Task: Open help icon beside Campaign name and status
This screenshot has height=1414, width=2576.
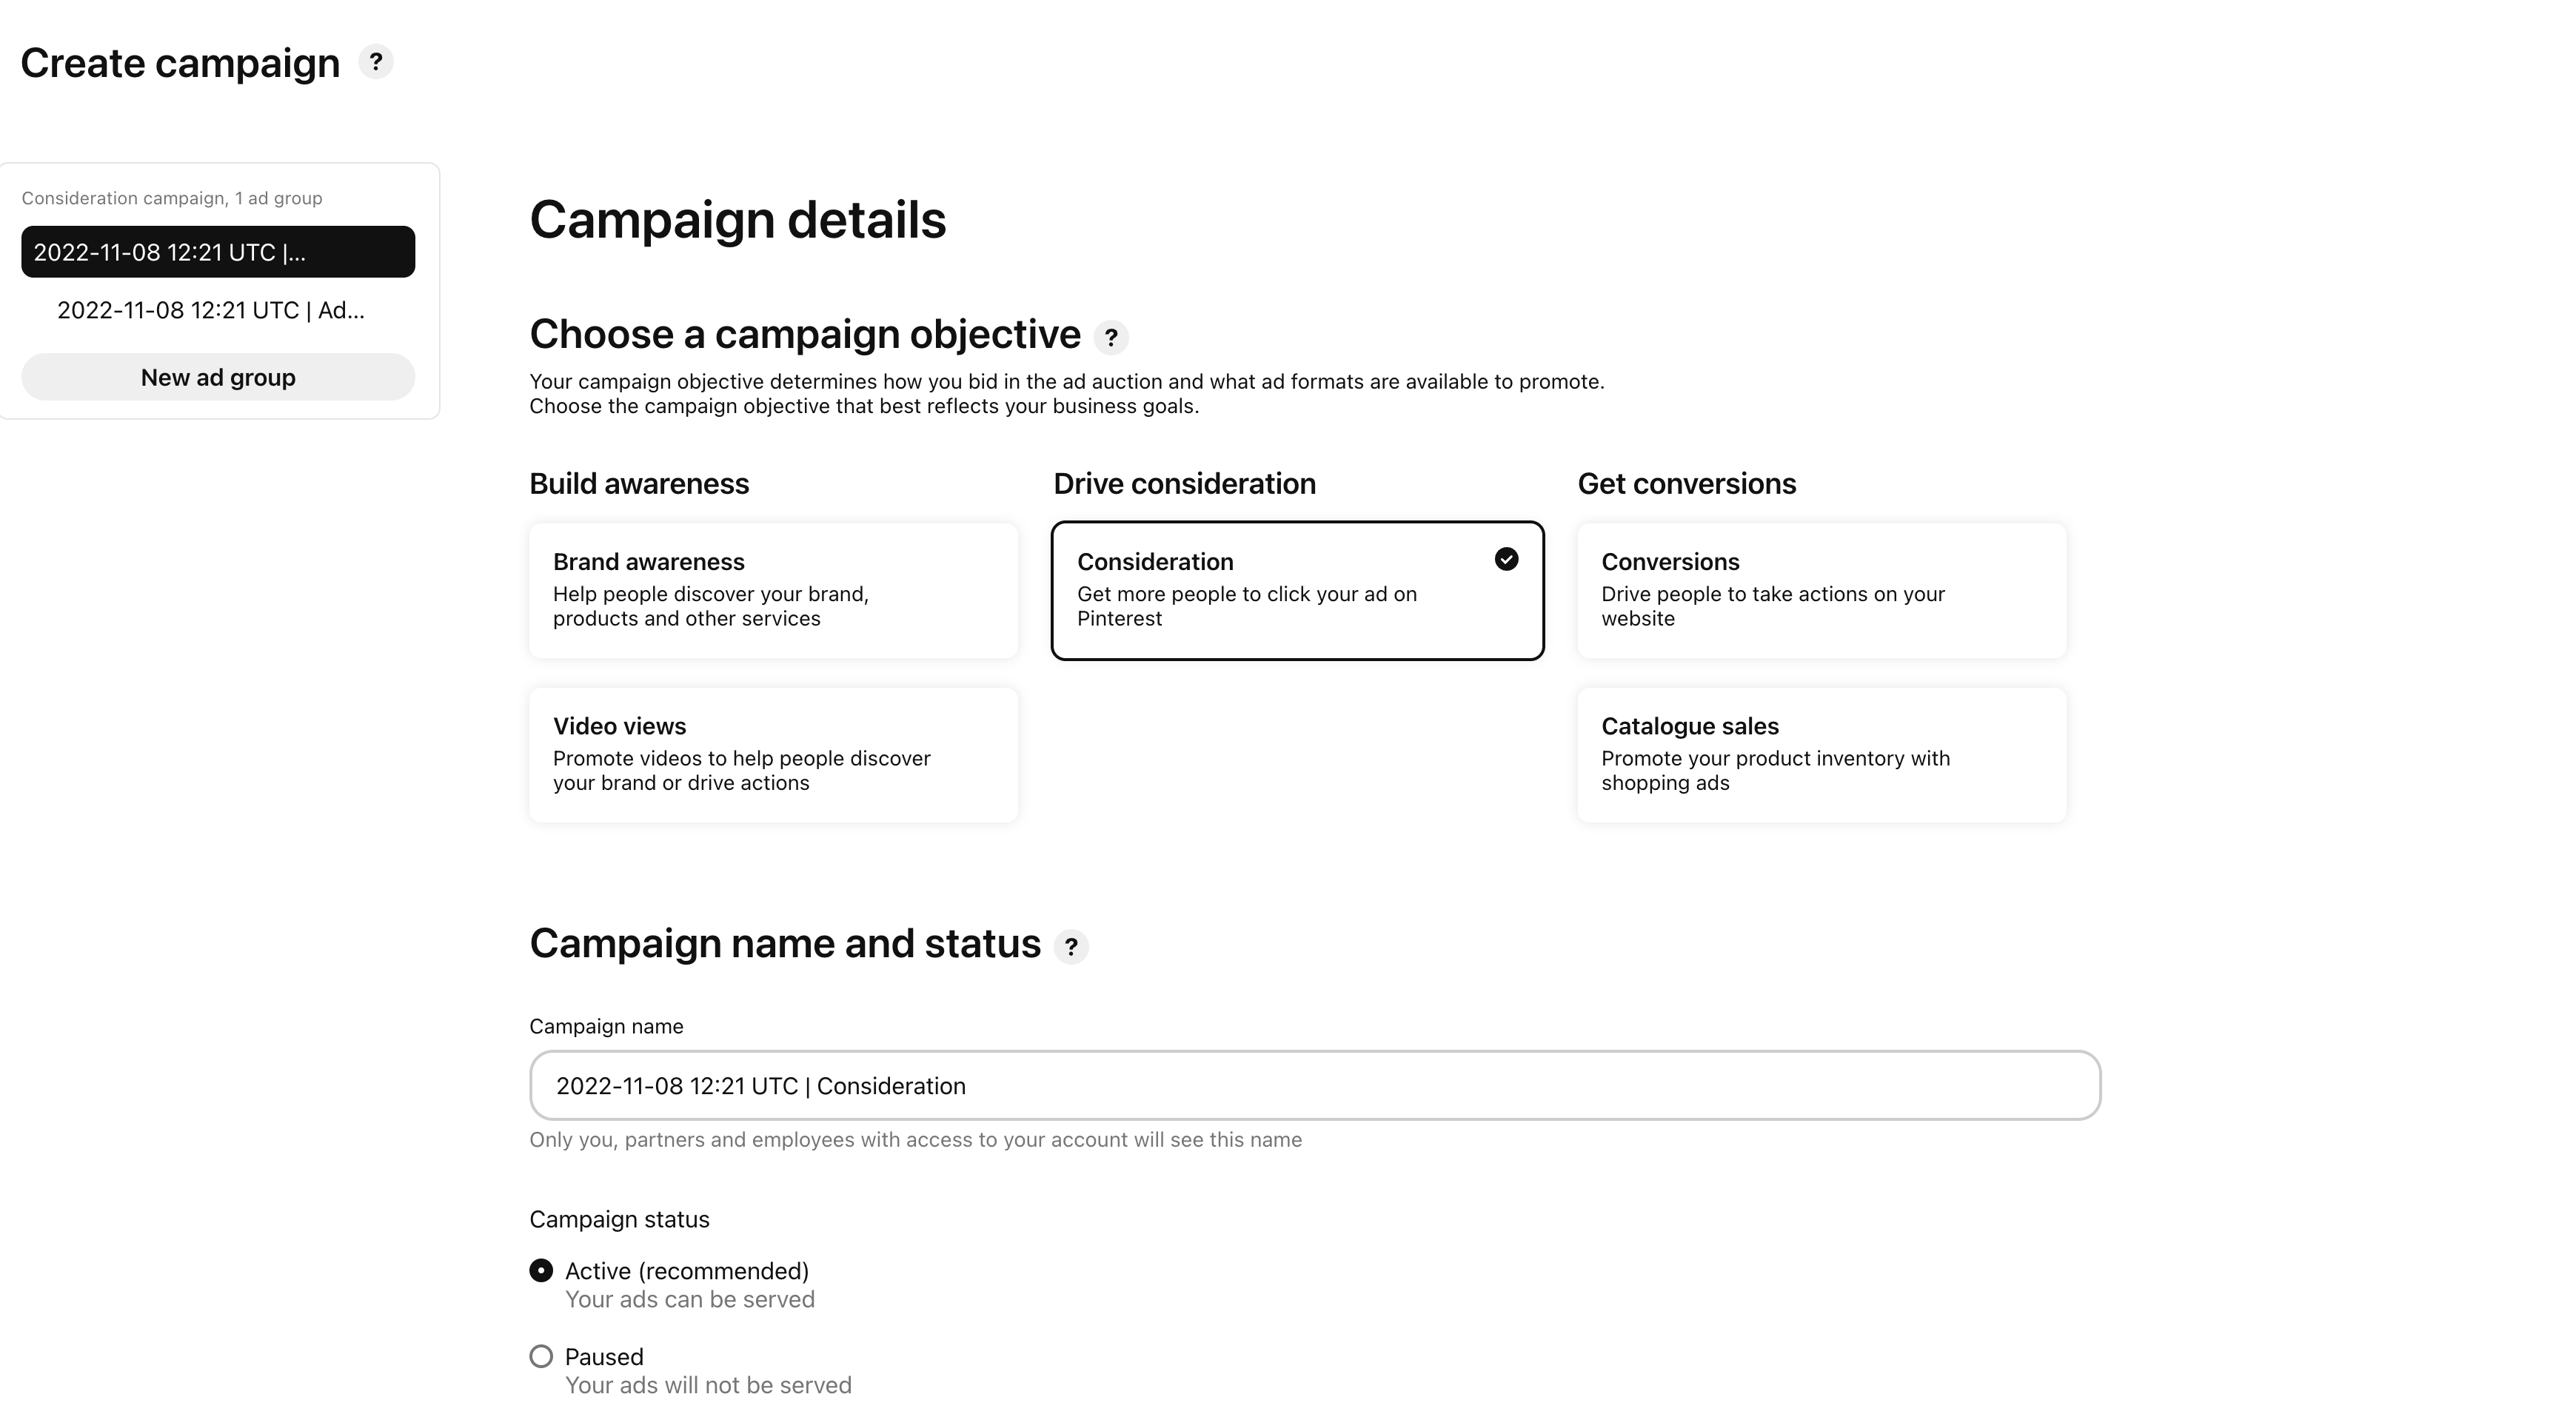Action: 1070,946
